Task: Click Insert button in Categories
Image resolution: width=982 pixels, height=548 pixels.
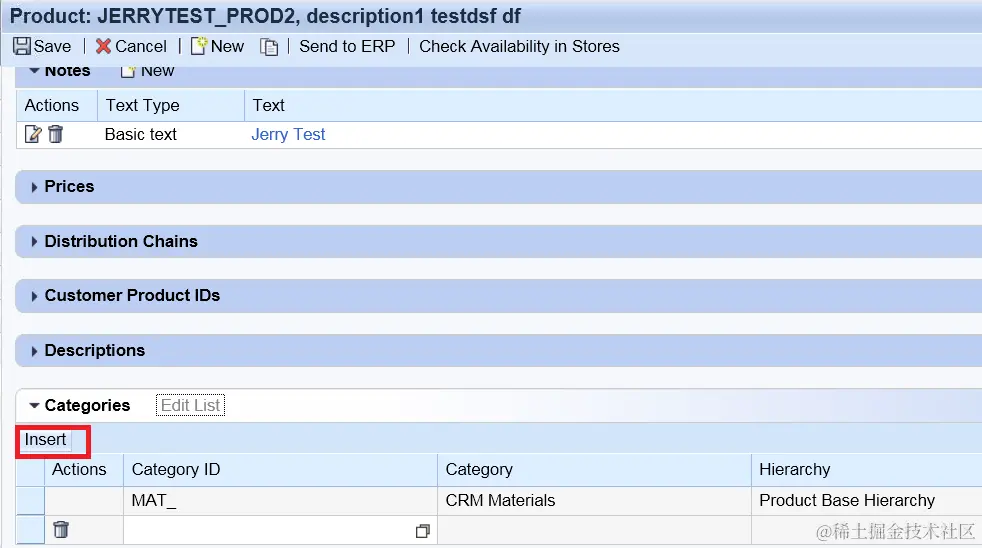Action: [45, 440]
